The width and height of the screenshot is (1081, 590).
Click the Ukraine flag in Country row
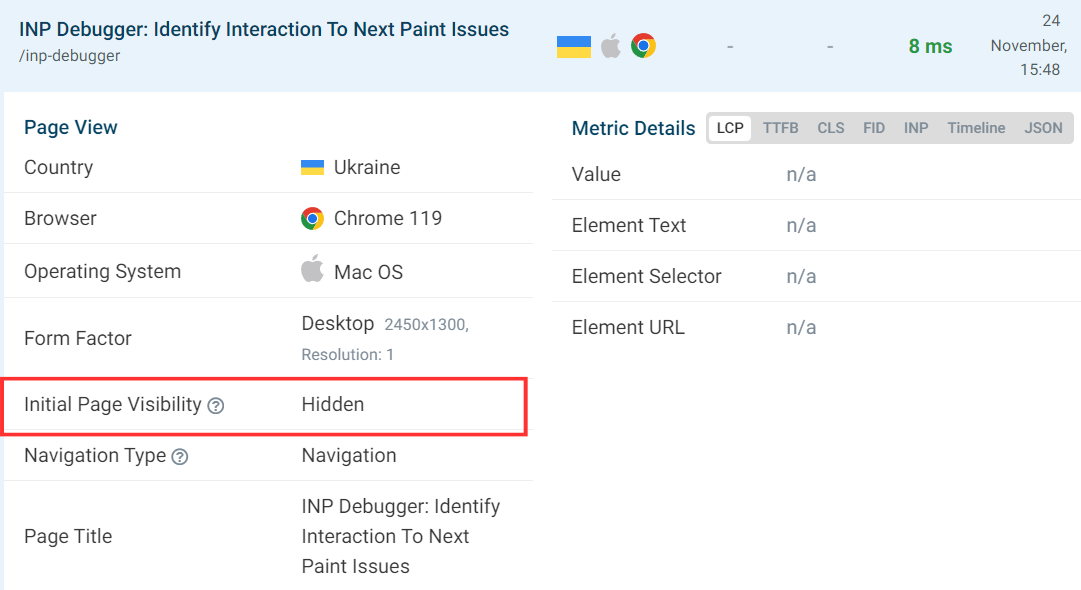click(312, 168)
